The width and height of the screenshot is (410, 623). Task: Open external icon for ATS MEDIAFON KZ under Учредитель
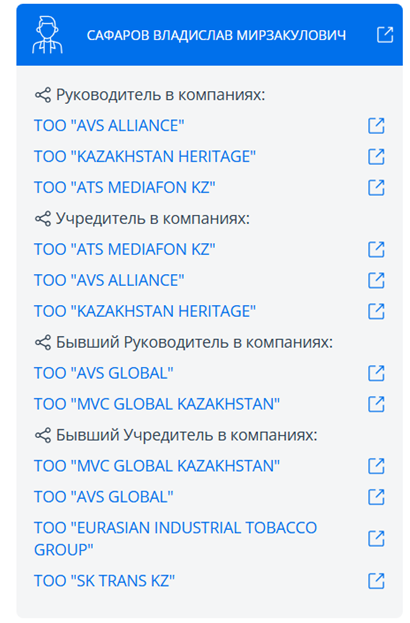[376, 250]
